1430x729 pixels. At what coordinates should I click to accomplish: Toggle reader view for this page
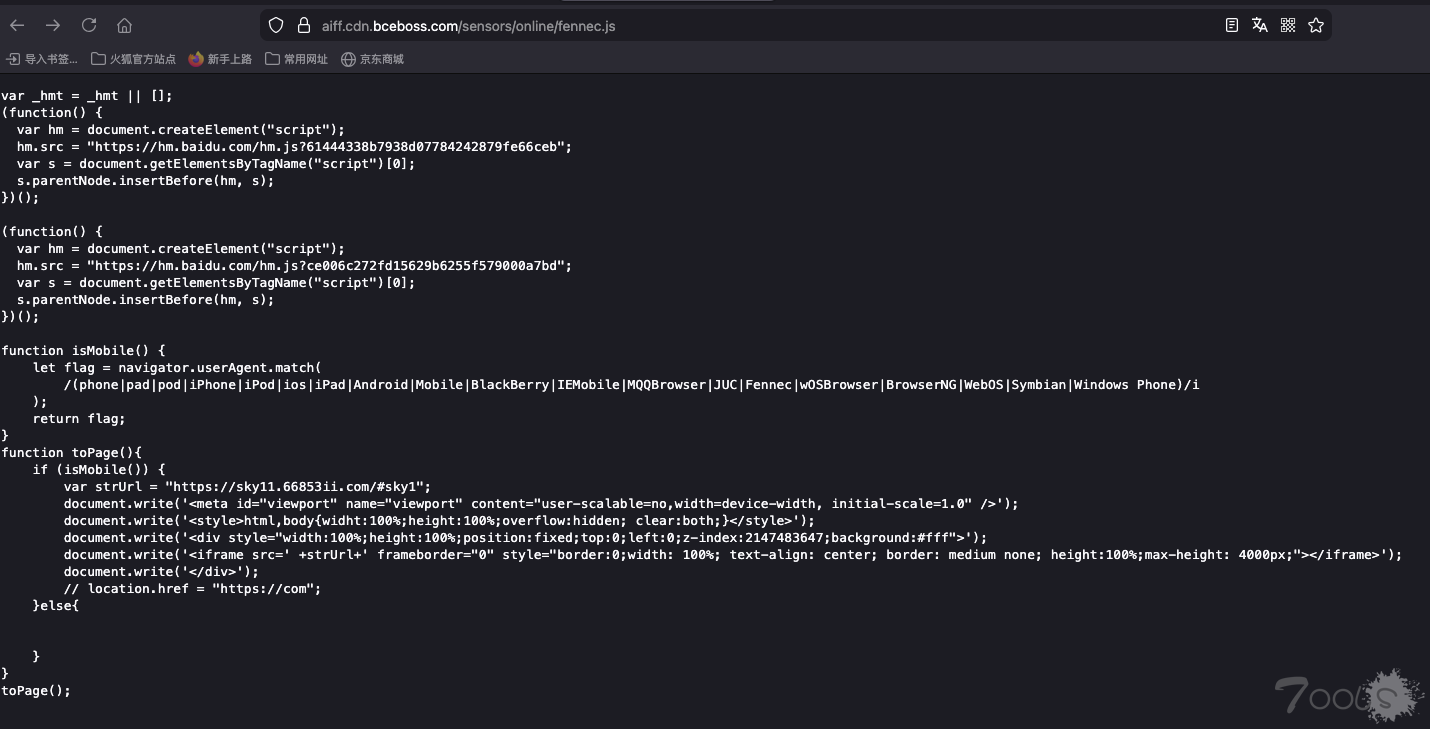tap(1232, 26)
